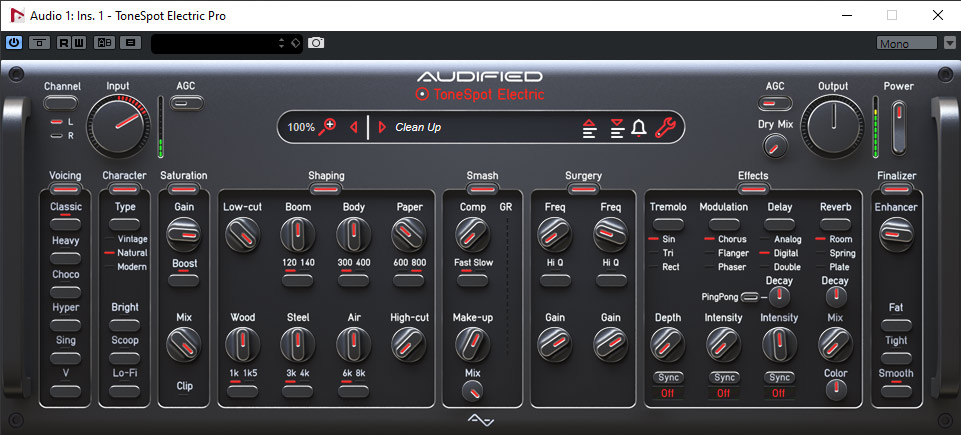This screenshot has width=961, height=435.
Task: Enable the input AGC switch
Action: pyautogui.click(x=186, y=102)
